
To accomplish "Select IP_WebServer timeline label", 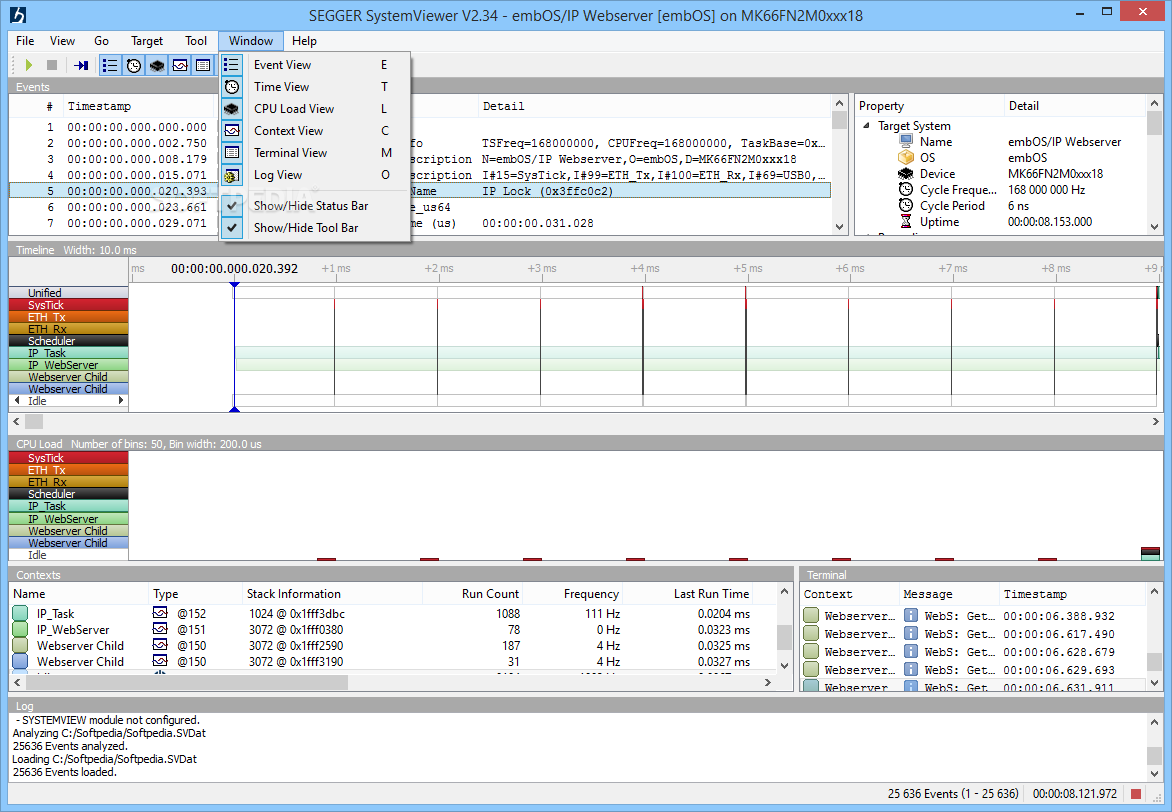I will (x=69, y=365).
